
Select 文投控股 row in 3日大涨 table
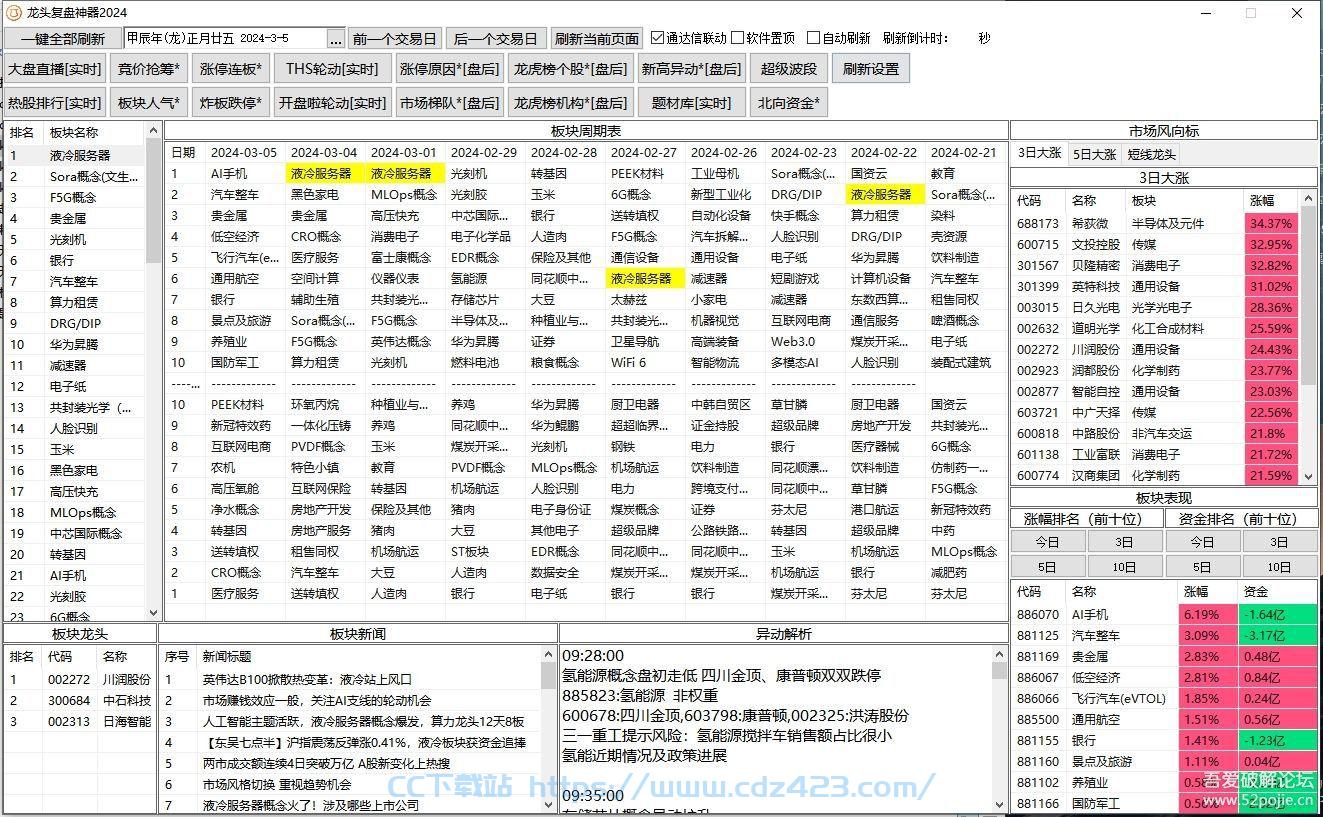click(1155, 244)
